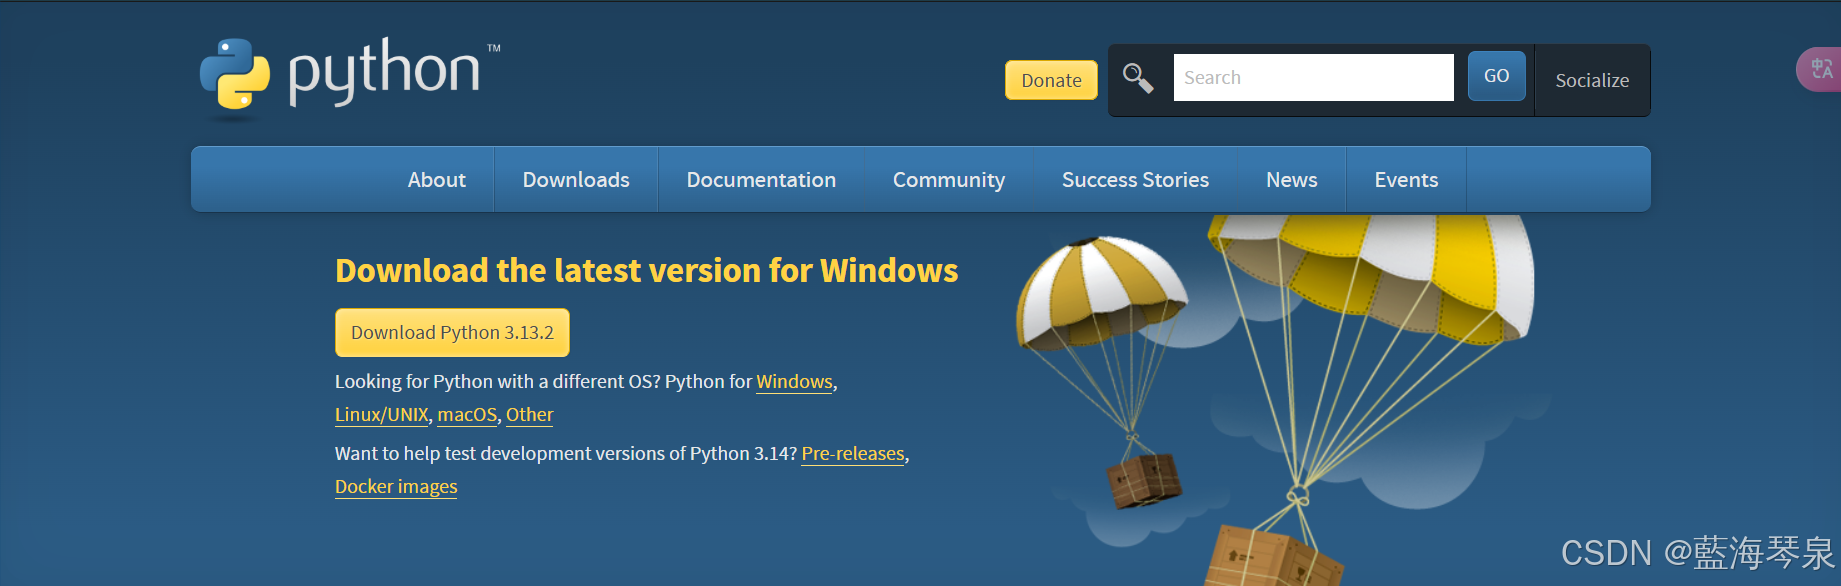Follow the Linux/UNIX link

coord(382,415)
